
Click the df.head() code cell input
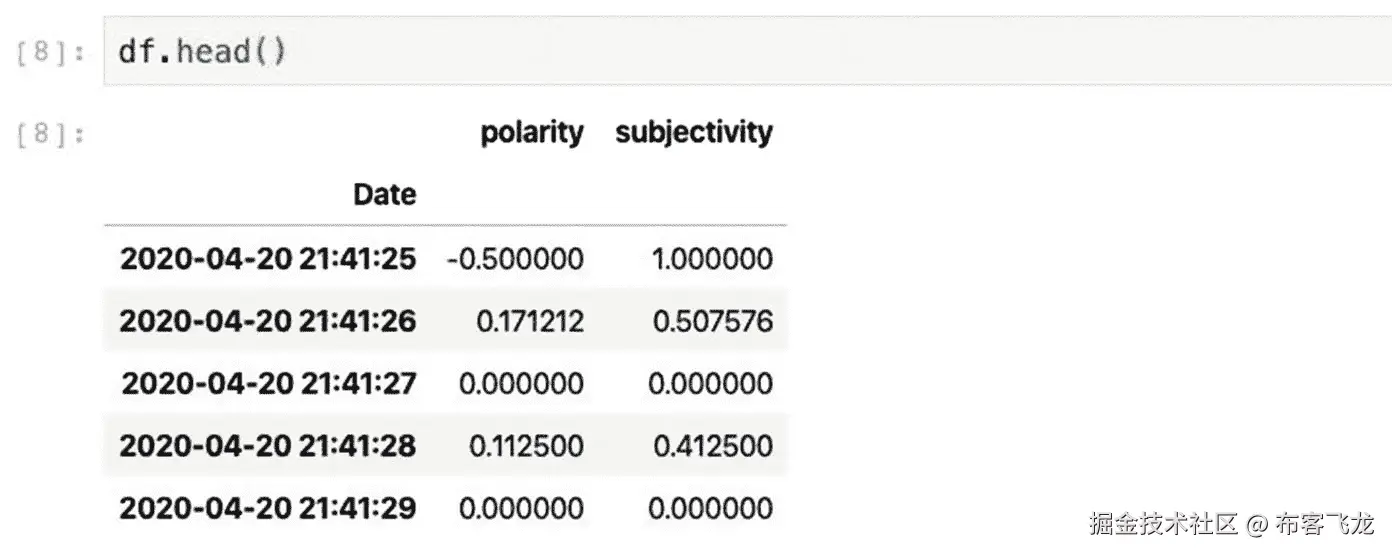pos(747,51)
